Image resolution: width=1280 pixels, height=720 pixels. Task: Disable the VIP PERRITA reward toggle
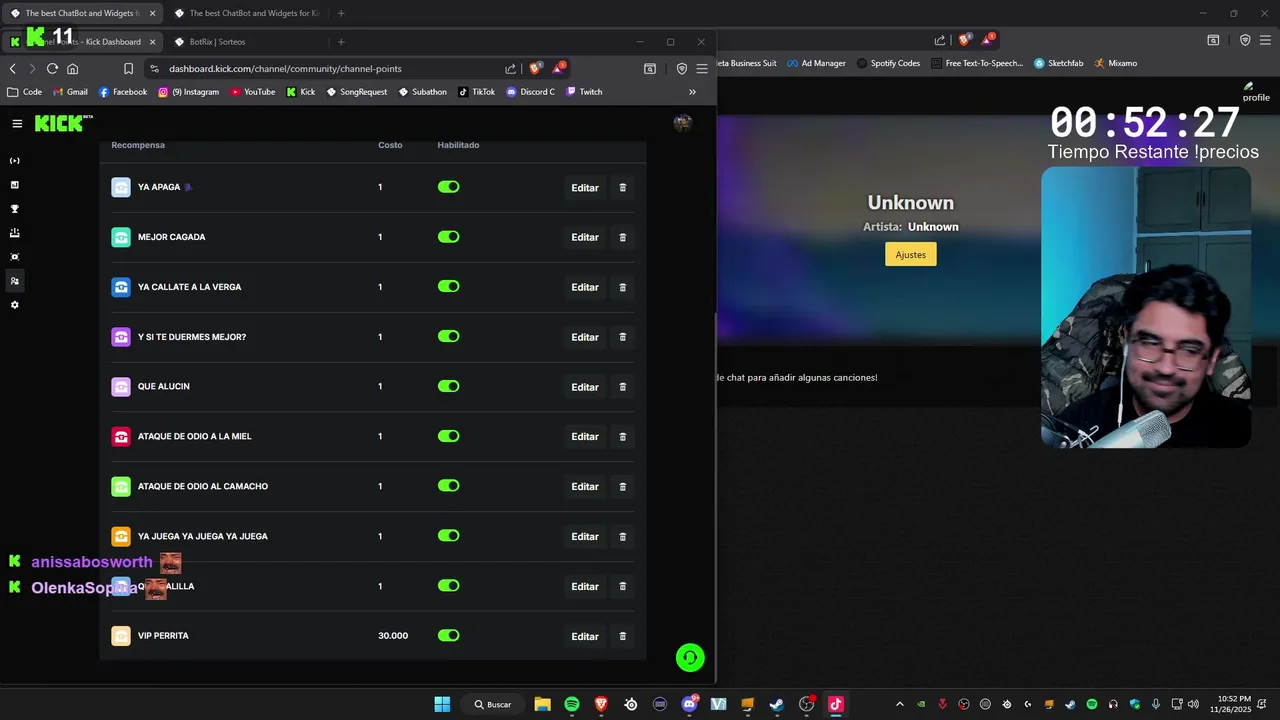(449, 636)
